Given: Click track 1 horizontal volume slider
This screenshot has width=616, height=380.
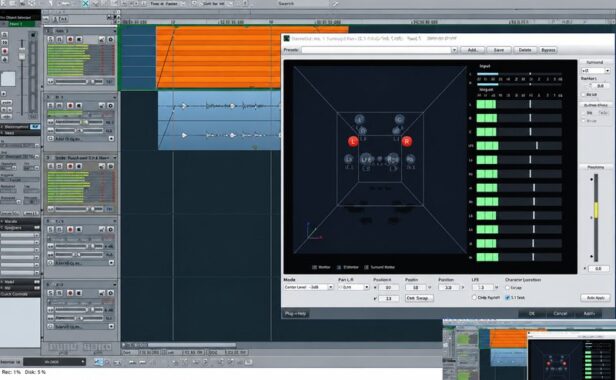Looking at the screenshot, I should click(x=79, y=82).
